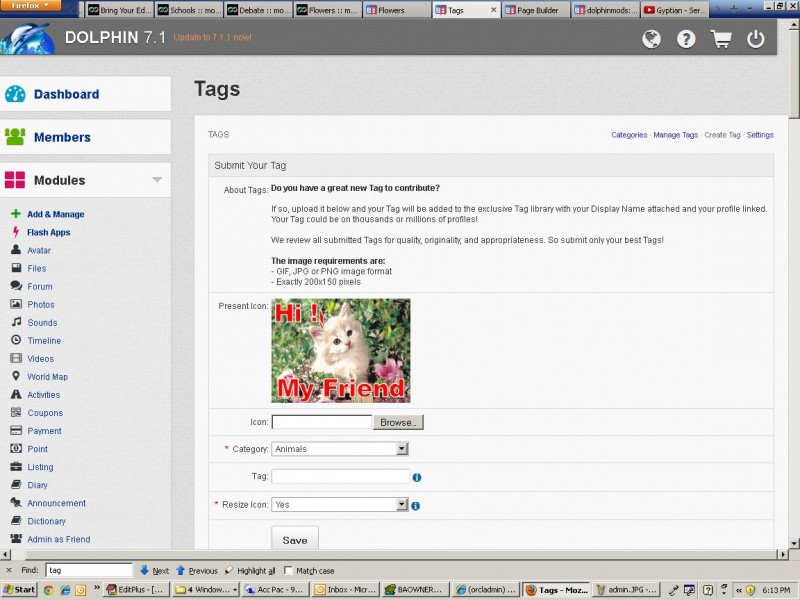Open the shopping cart icon

point(721,39)
